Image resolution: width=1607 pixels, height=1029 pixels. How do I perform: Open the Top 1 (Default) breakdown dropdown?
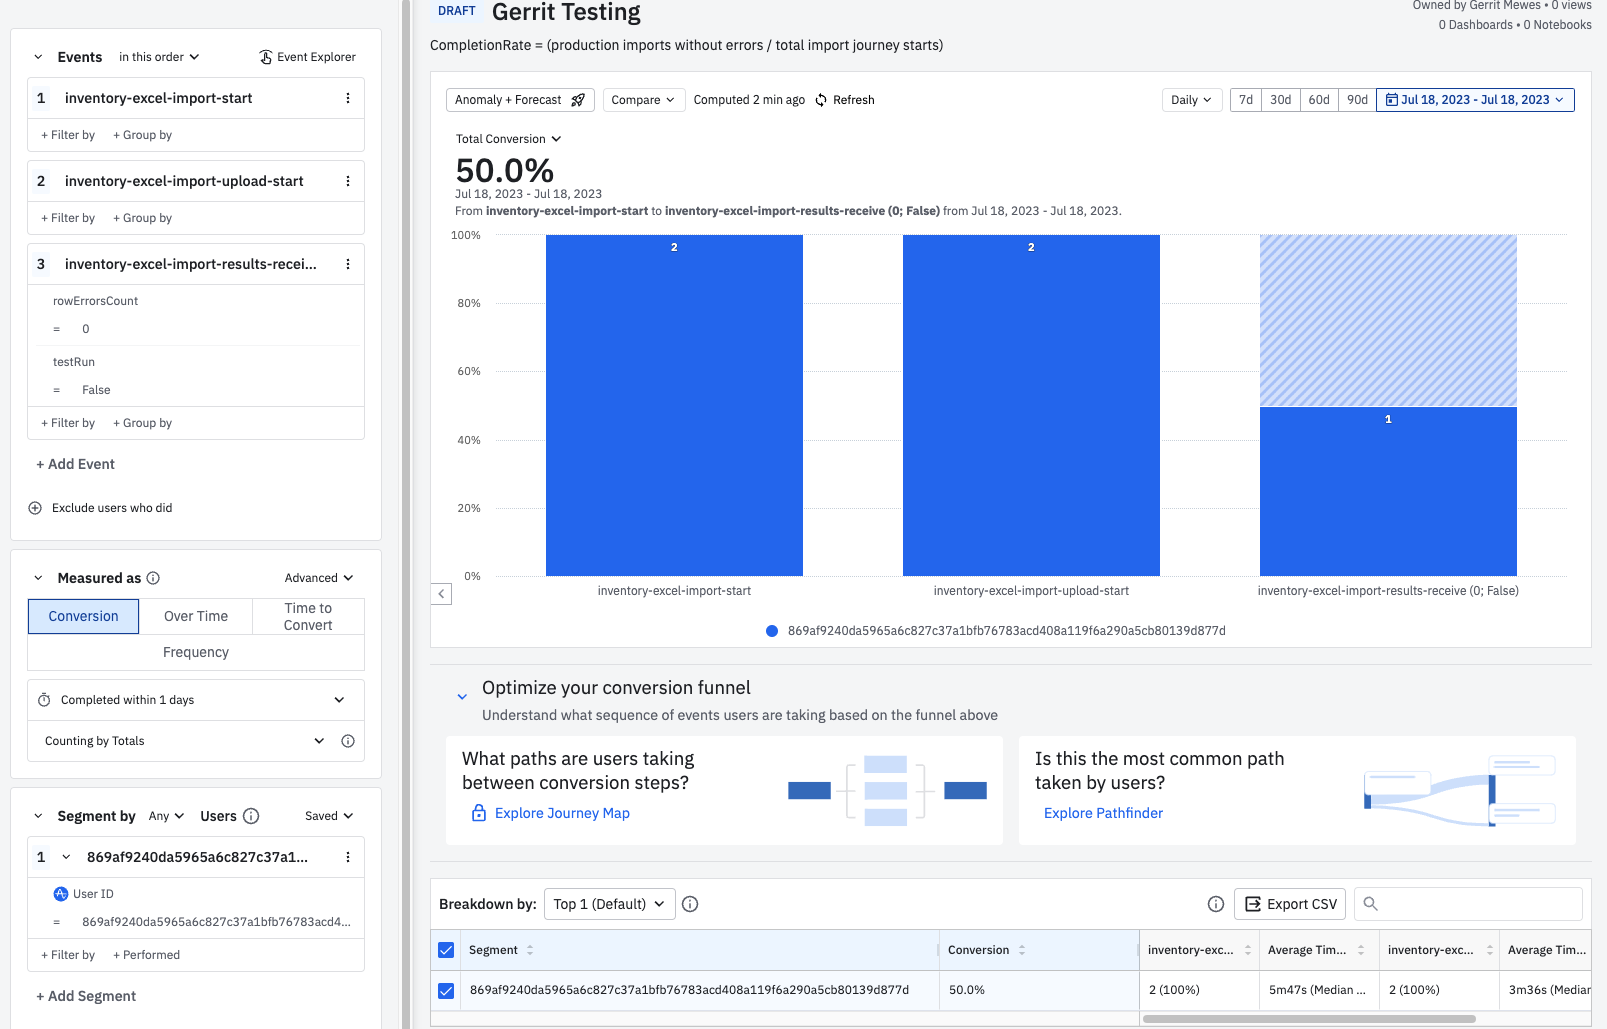pos(609,904)
